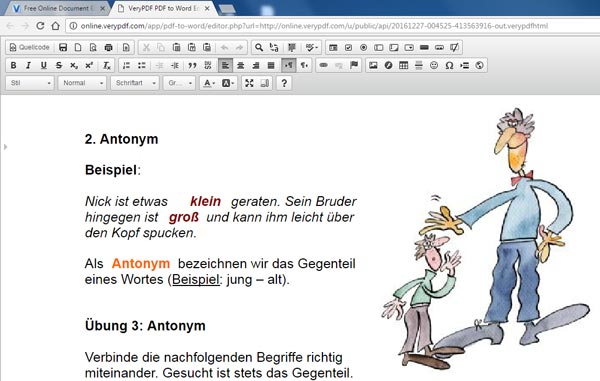Insert a smiley

(434, 65)
